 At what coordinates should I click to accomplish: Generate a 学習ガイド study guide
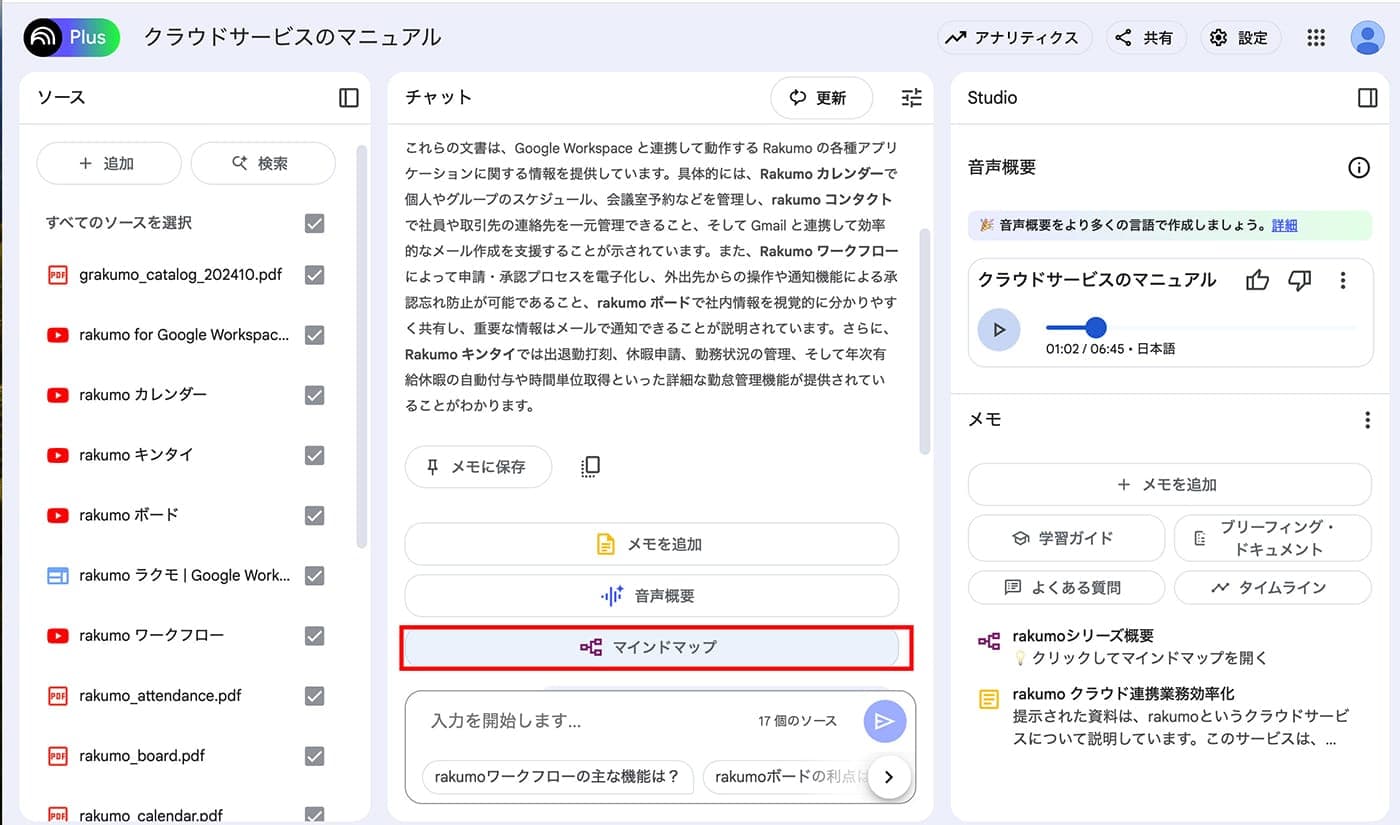pyautogui.click(x=1066, y=538)
